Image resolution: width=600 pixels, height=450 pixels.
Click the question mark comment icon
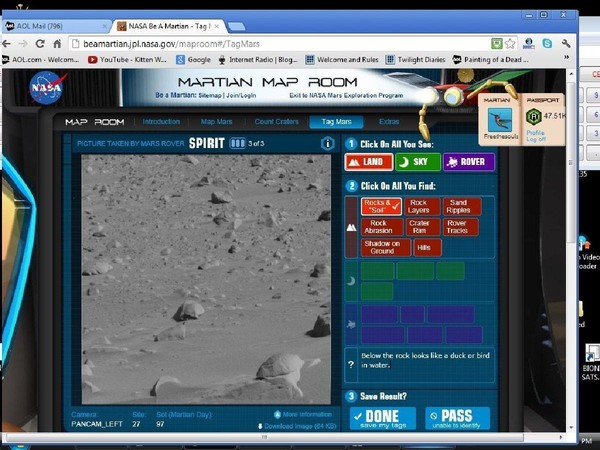(x=351, y=365)
